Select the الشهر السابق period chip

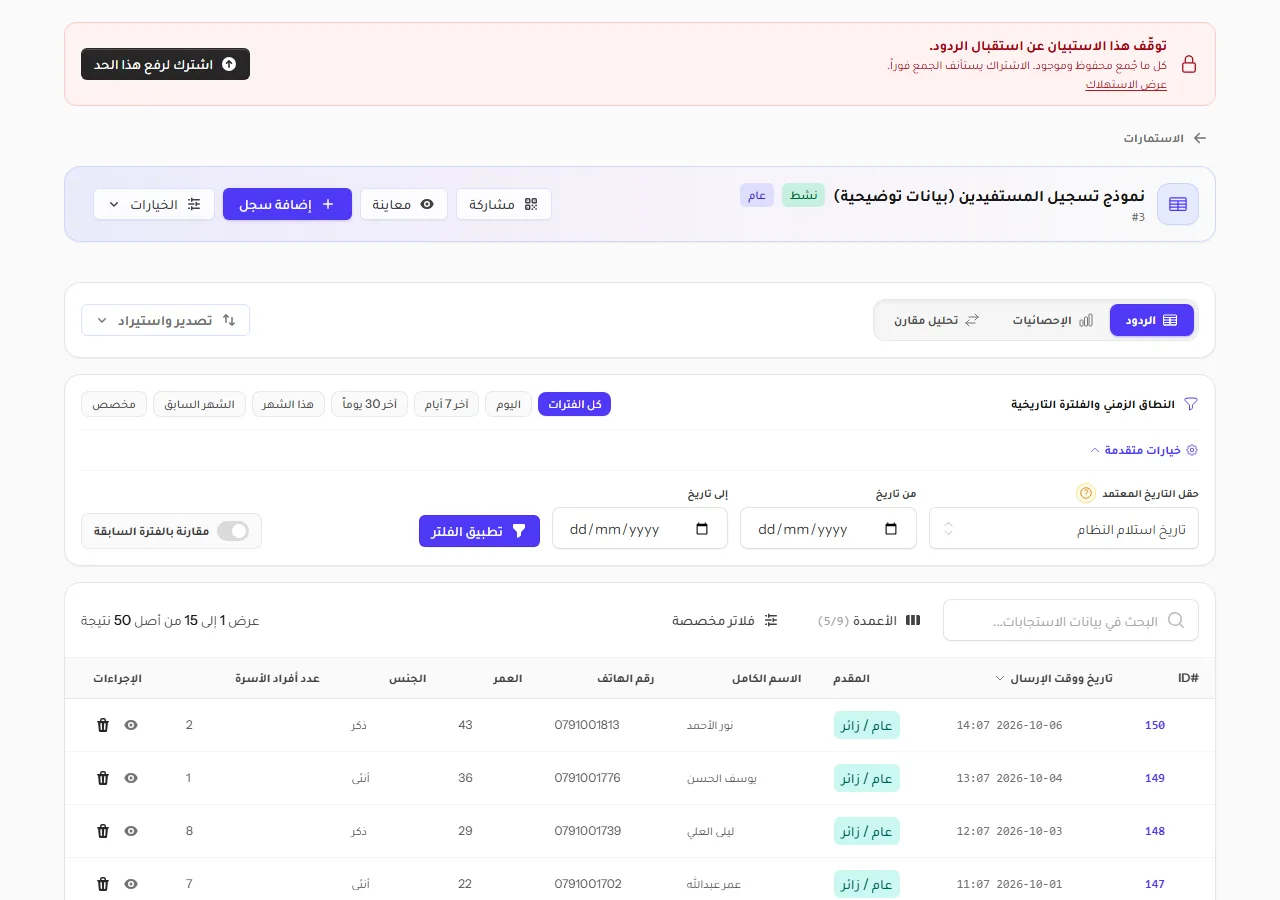[199, 404]
